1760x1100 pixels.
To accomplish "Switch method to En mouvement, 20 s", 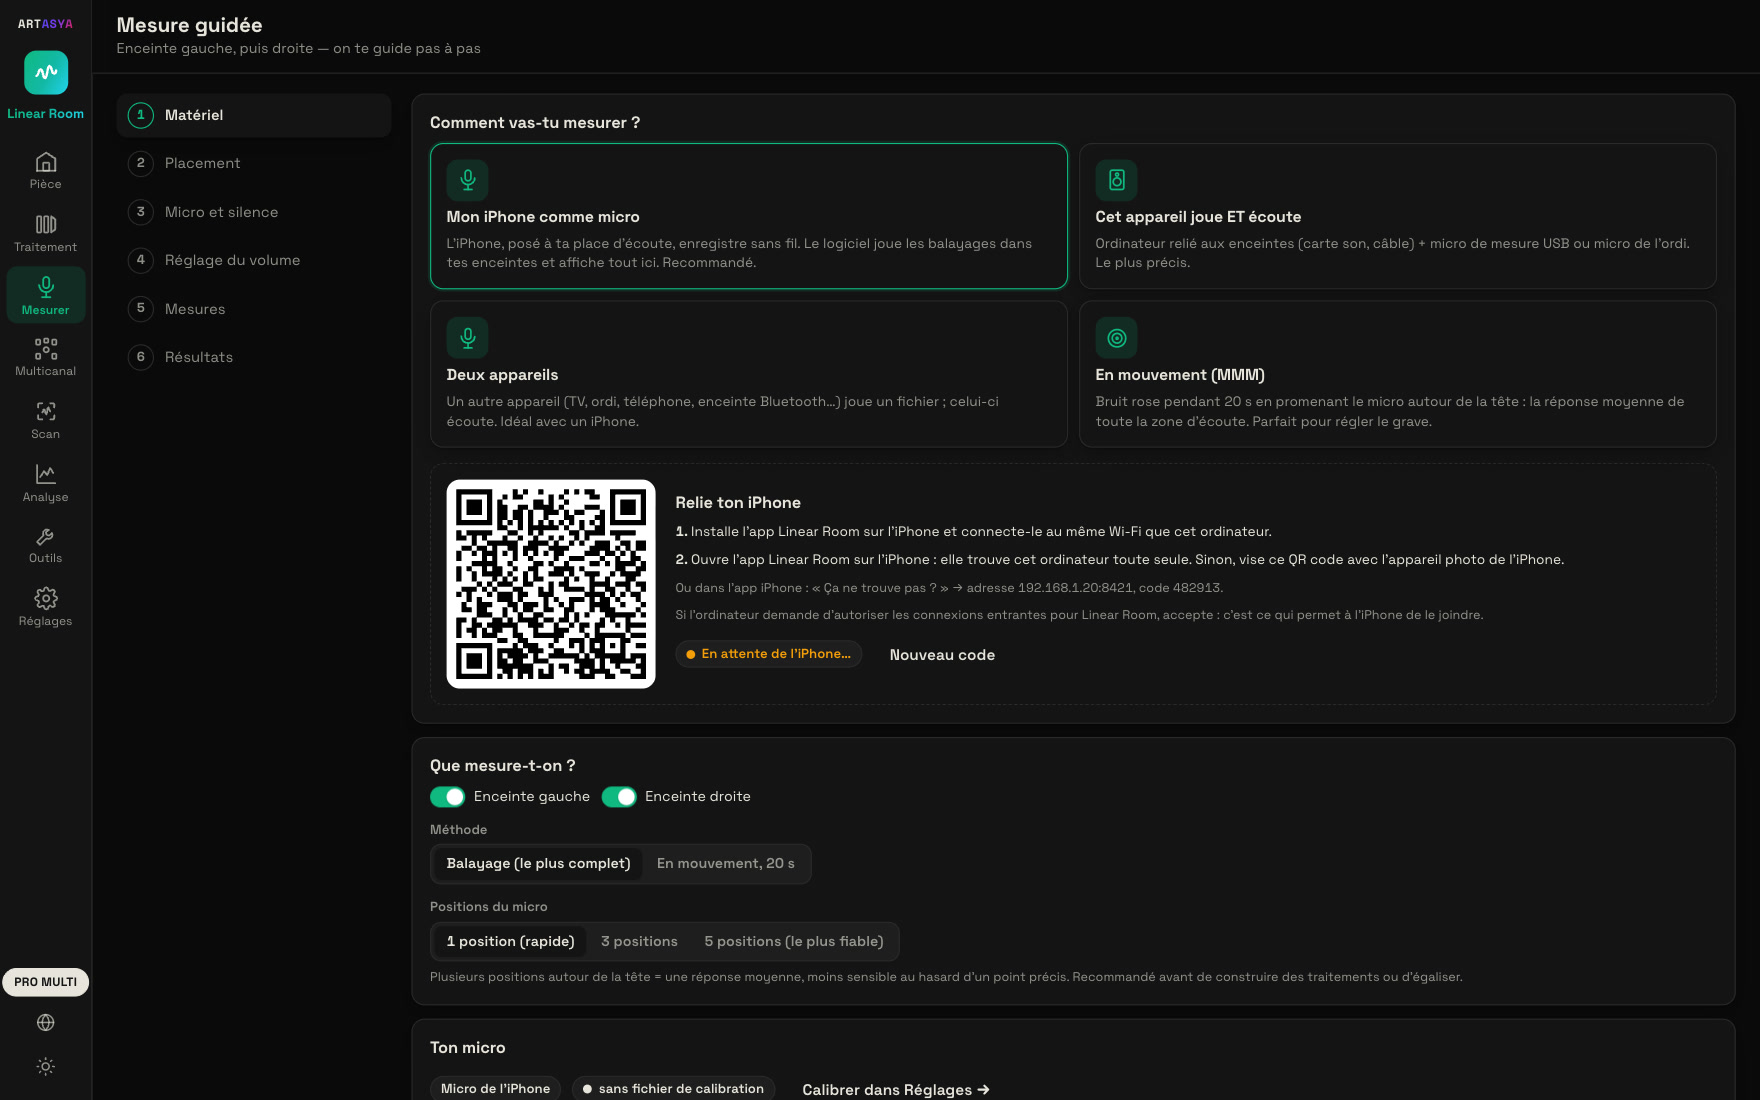I will (726, 863).
